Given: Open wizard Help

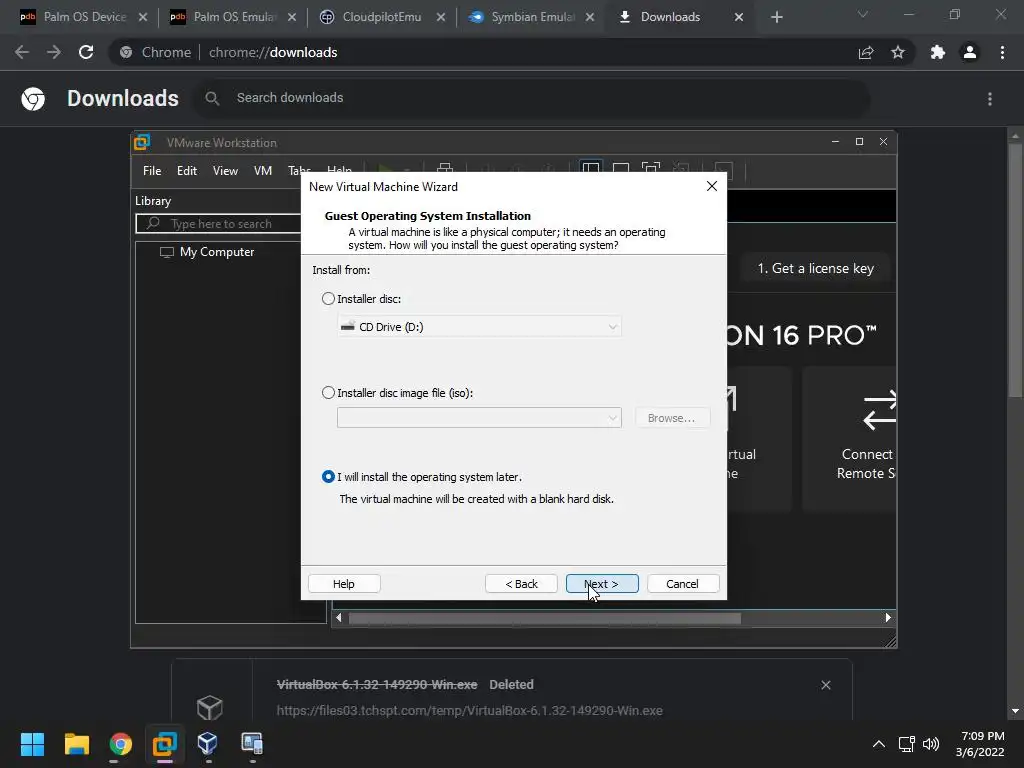Looking at the screenshot, I should point(344,584).
